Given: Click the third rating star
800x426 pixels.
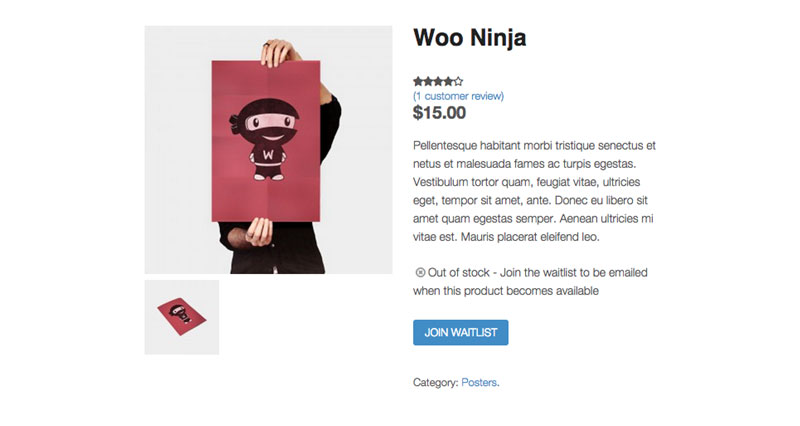Looking at the screenshot, I should (x=438, y=81).
